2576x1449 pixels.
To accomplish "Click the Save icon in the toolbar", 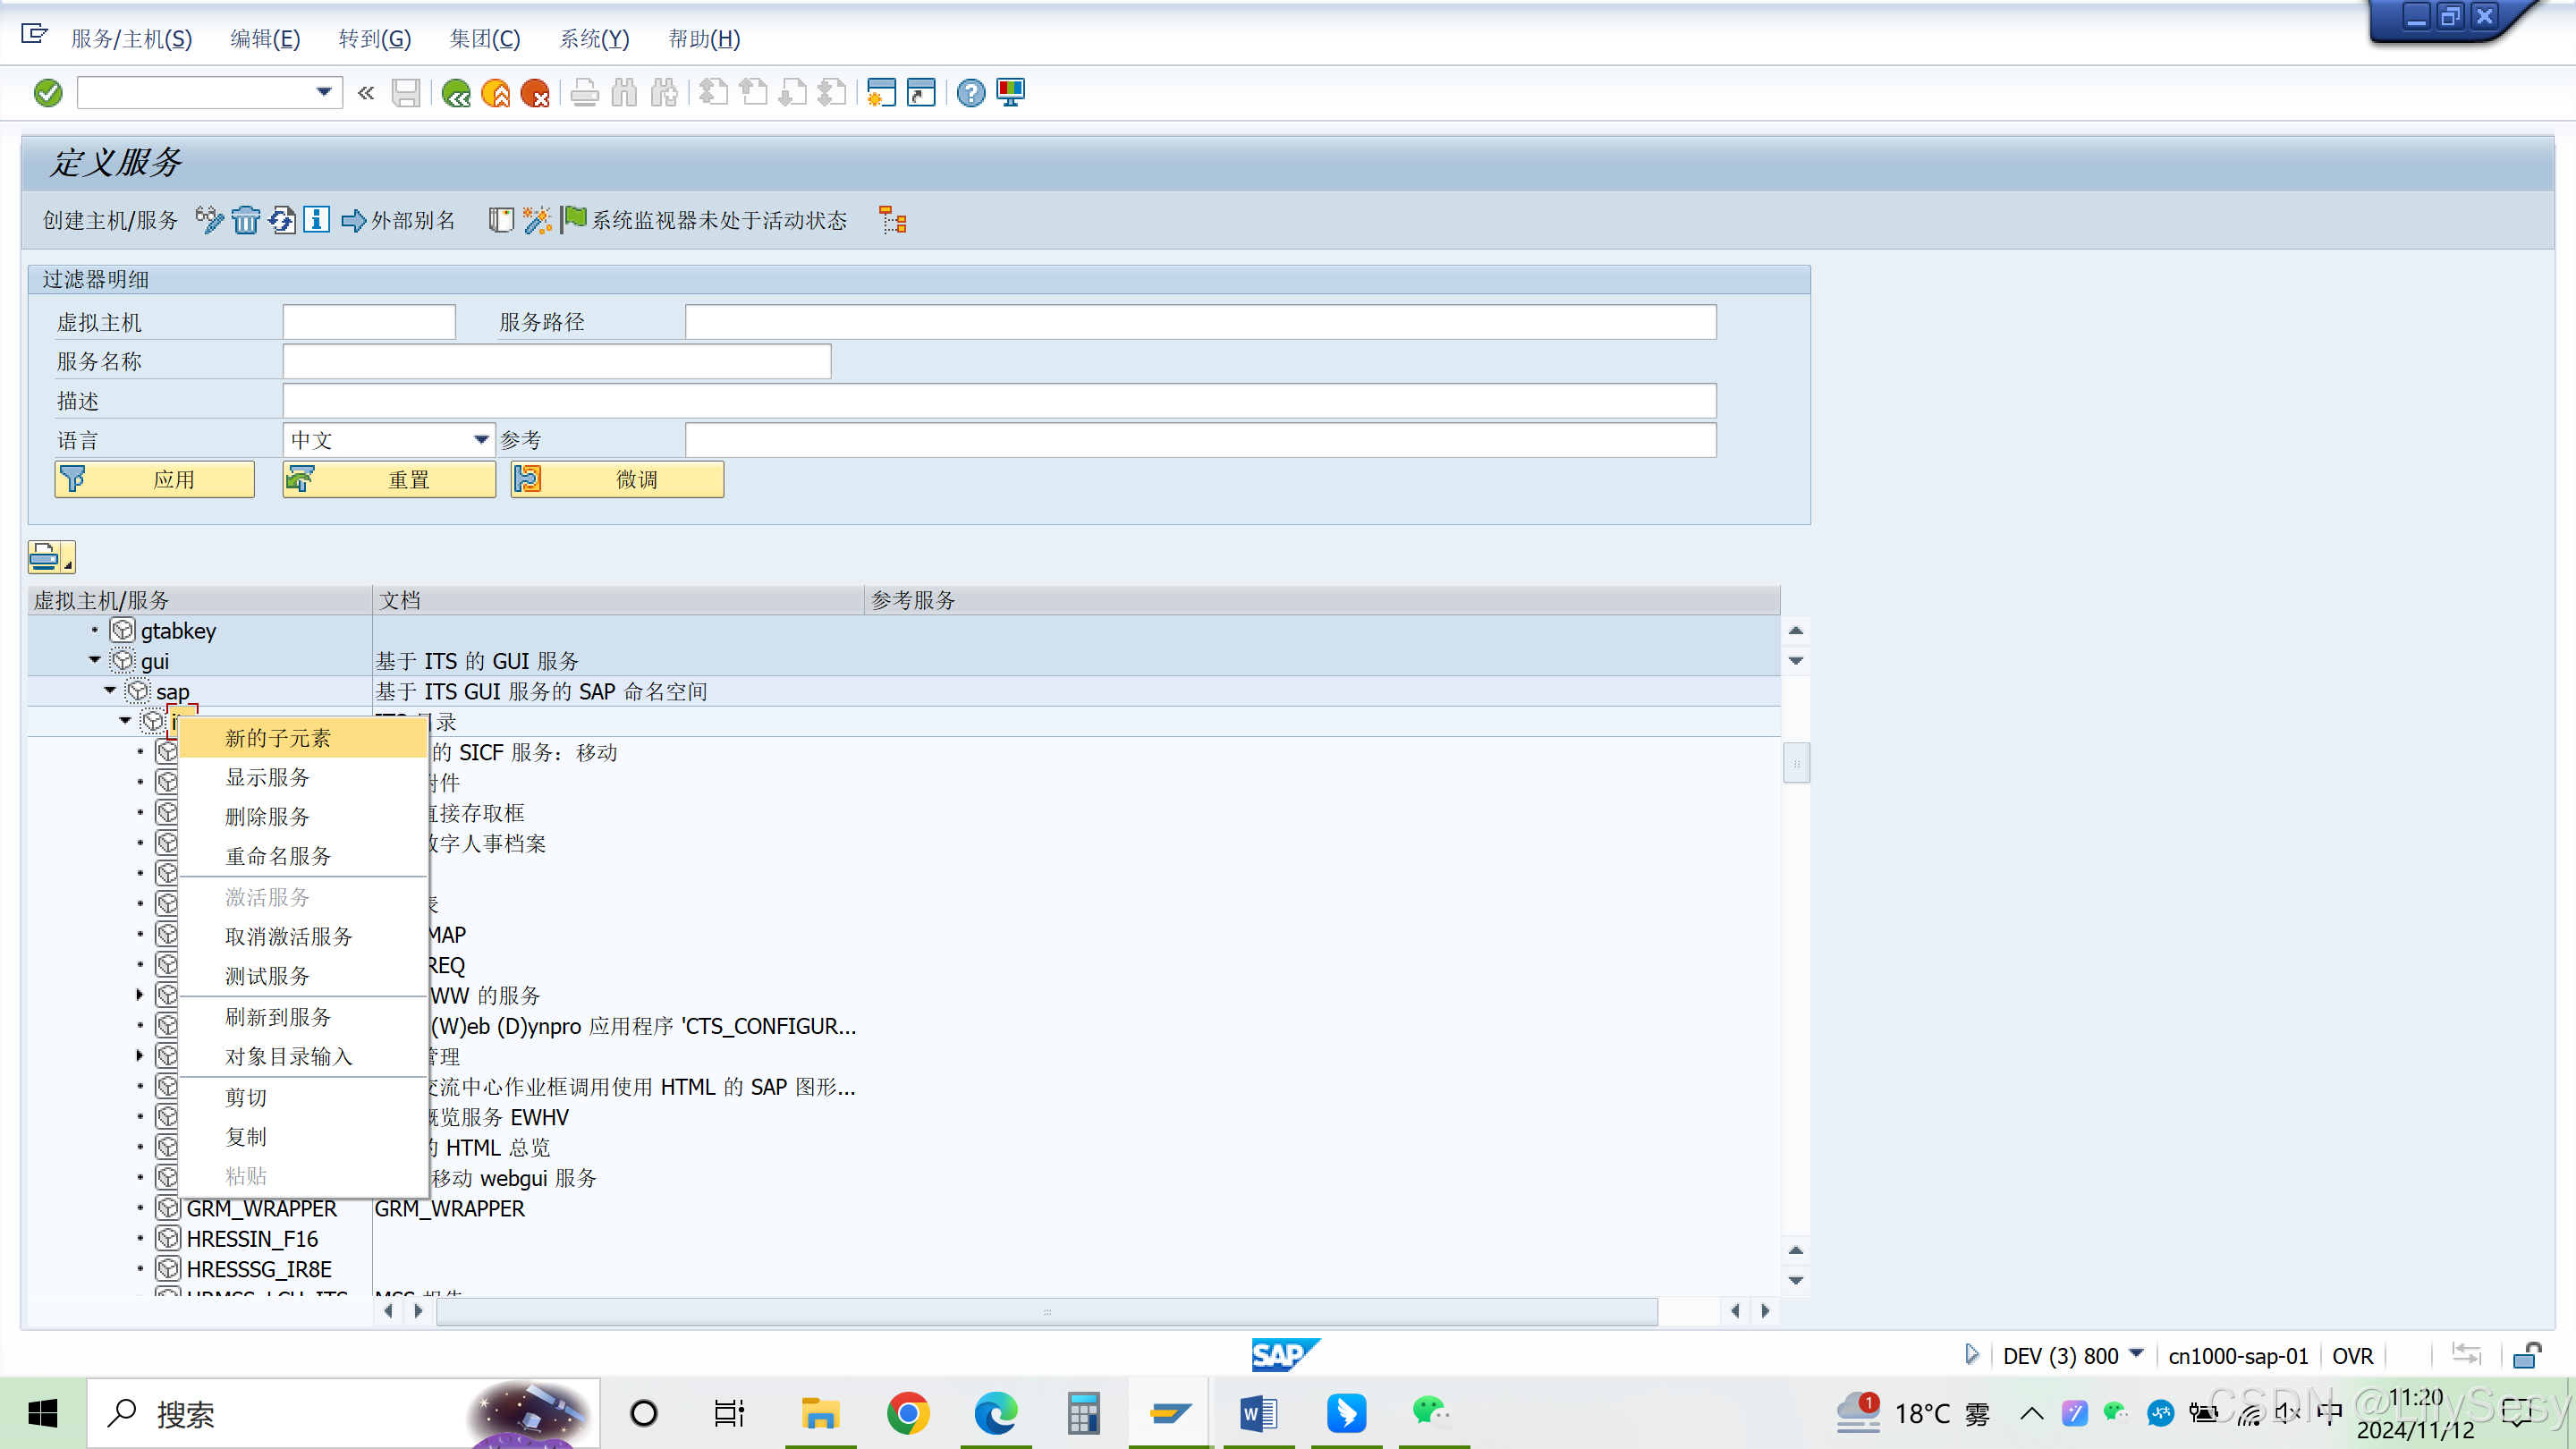I will coord(406,93).
